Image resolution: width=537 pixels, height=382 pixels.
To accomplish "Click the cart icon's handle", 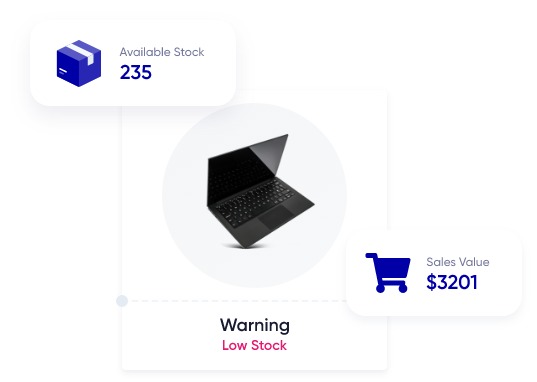I will pyautogui.click(x=372, y=257).
